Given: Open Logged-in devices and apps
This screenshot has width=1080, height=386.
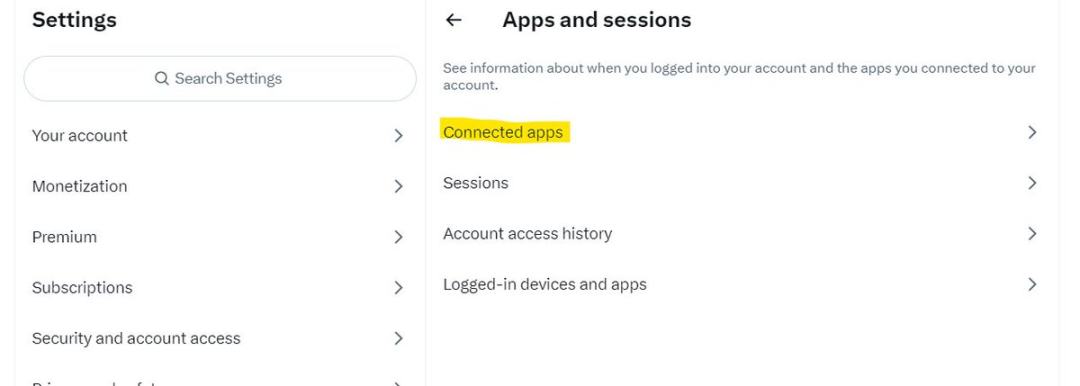Looking at the screenshot, I should pyautogui.click(x=742, y=284).
